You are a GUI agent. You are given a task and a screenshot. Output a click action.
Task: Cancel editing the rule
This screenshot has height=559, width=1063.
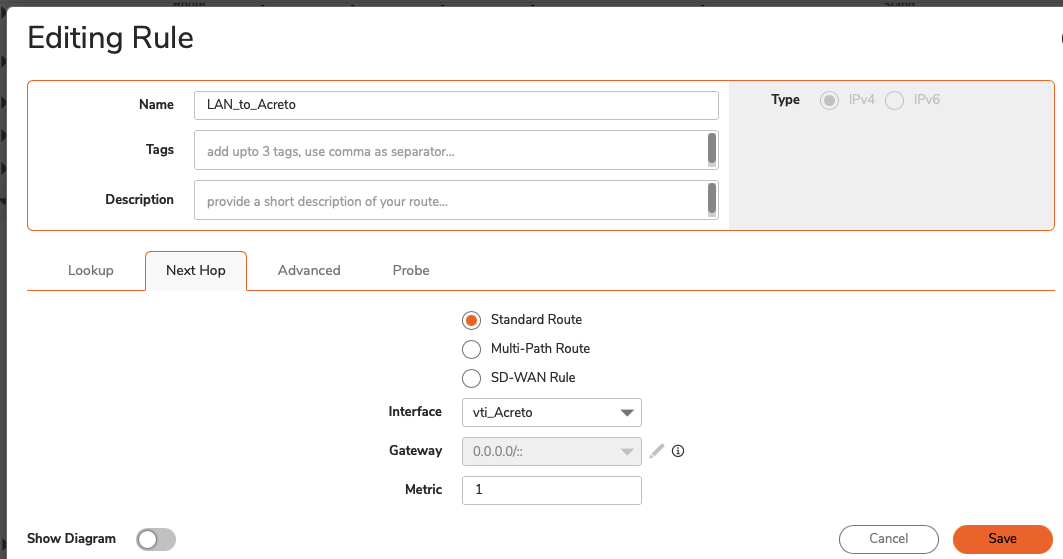(x=889, y=539)
